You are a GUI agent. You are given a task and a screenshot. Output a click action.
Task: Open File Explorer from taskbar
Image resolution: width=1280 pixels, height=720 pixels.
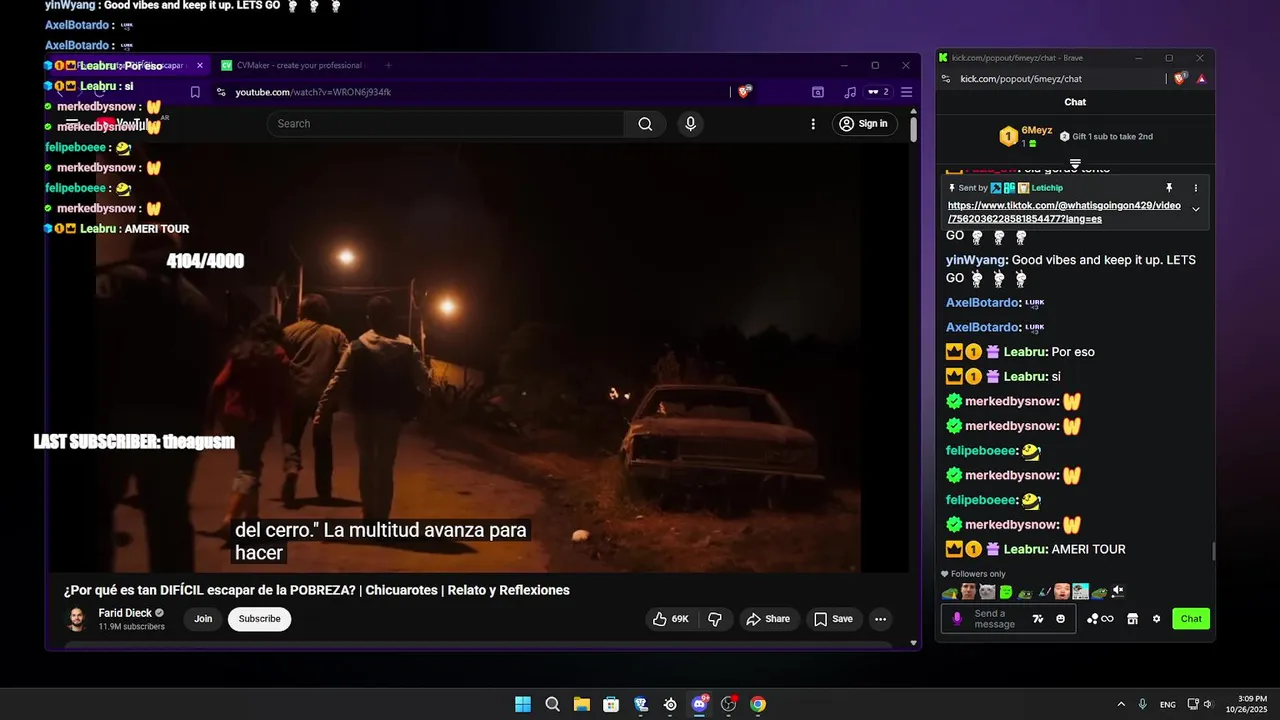[x=581, y=704]
